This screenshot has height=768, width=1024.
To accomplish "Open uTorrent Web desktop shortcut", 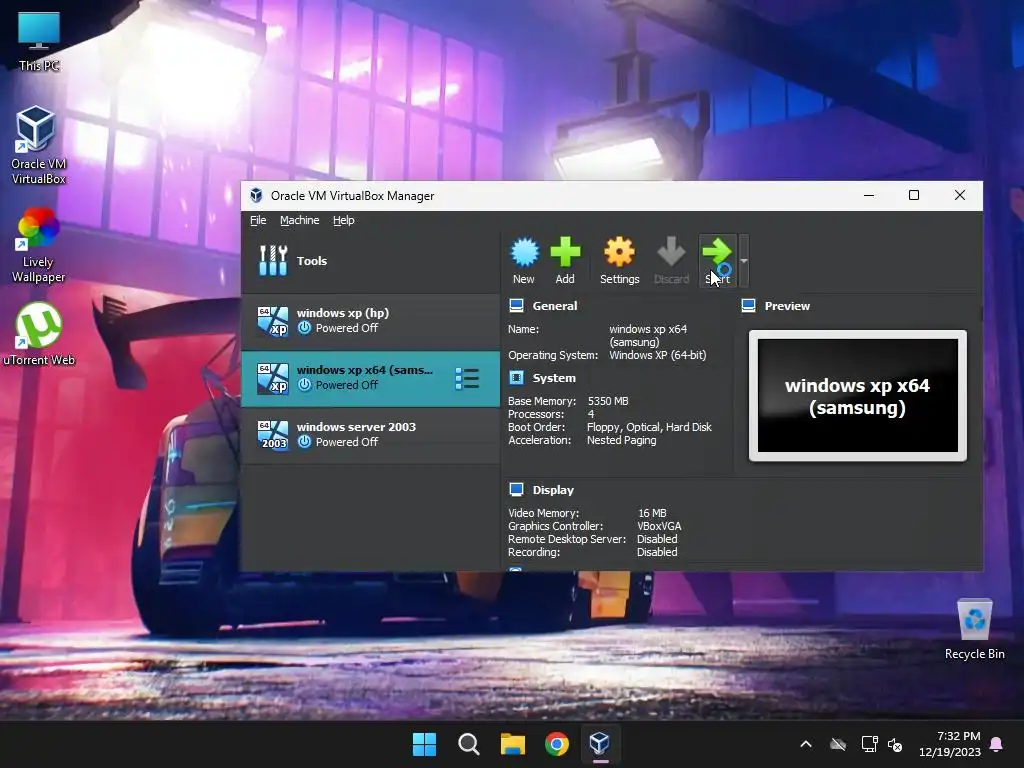I will point(39,334).
